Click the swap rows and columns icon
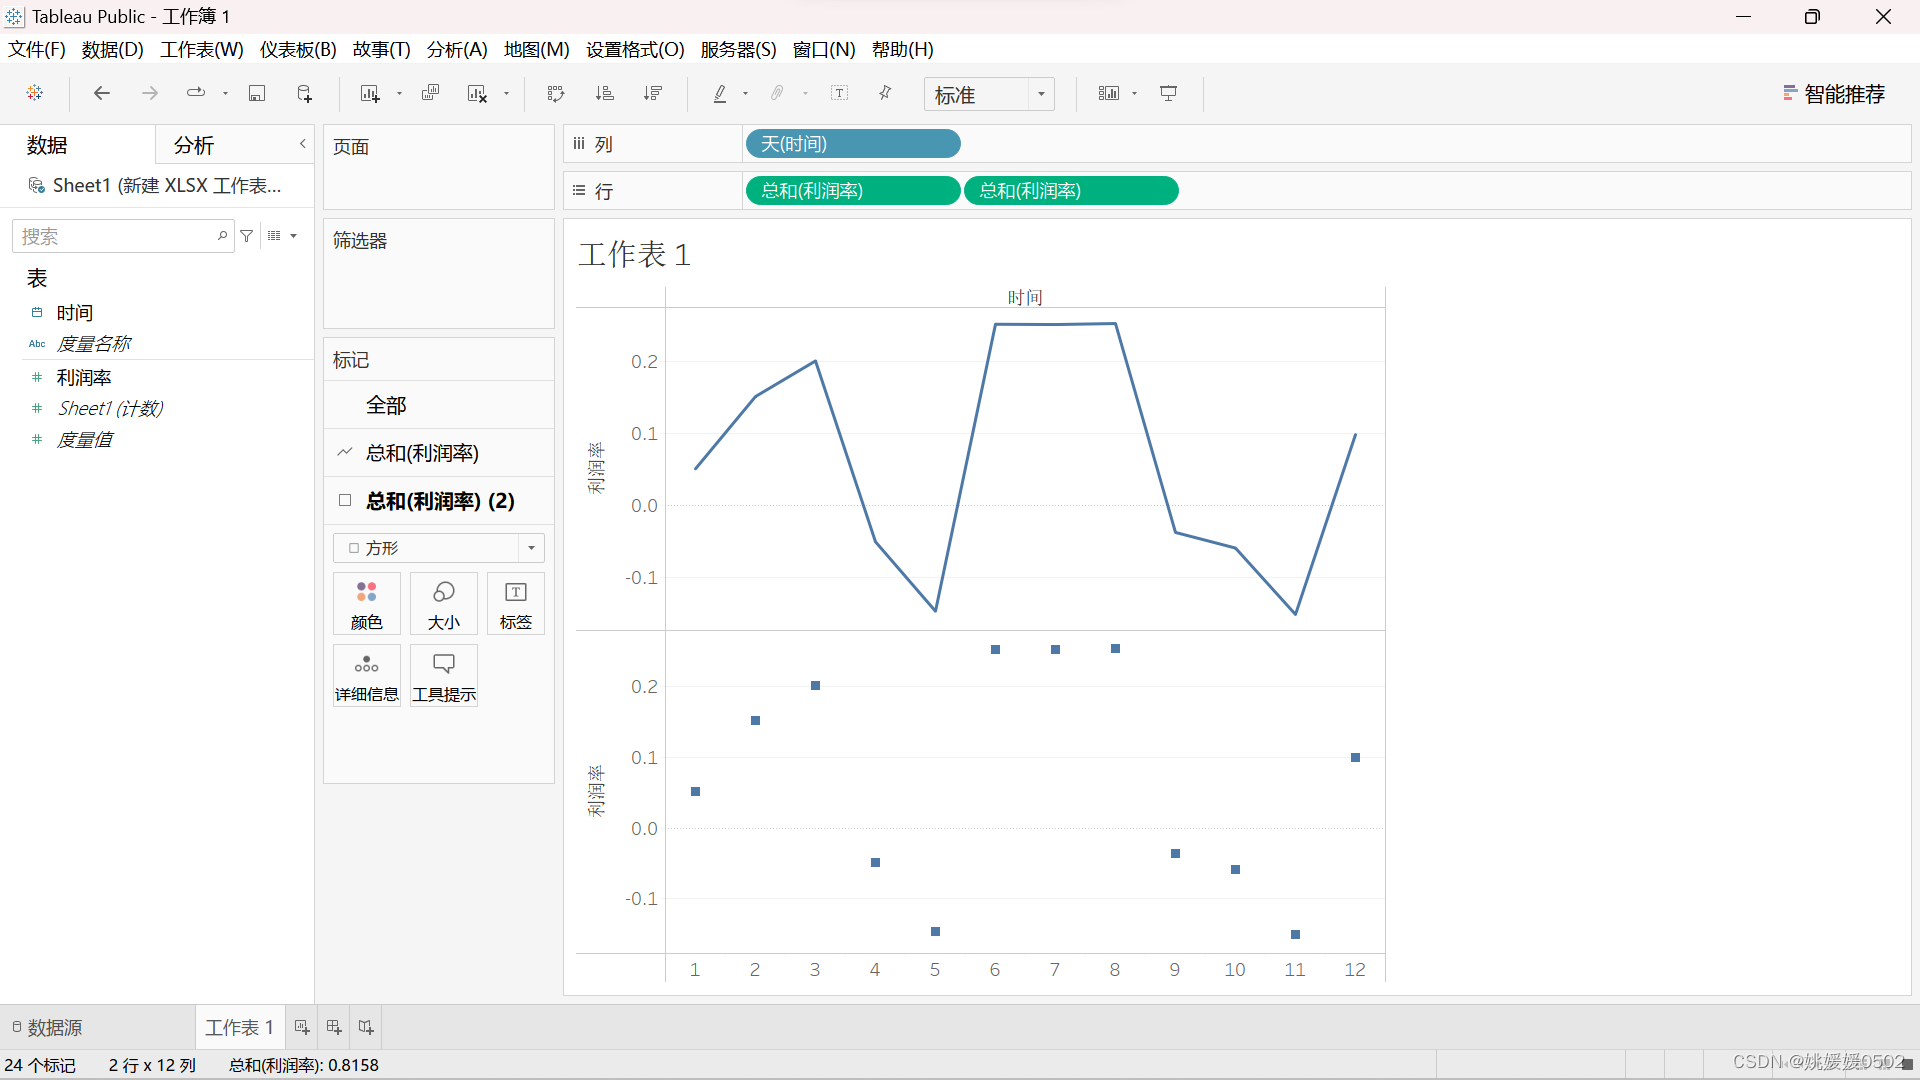 [x=556, y=93]
